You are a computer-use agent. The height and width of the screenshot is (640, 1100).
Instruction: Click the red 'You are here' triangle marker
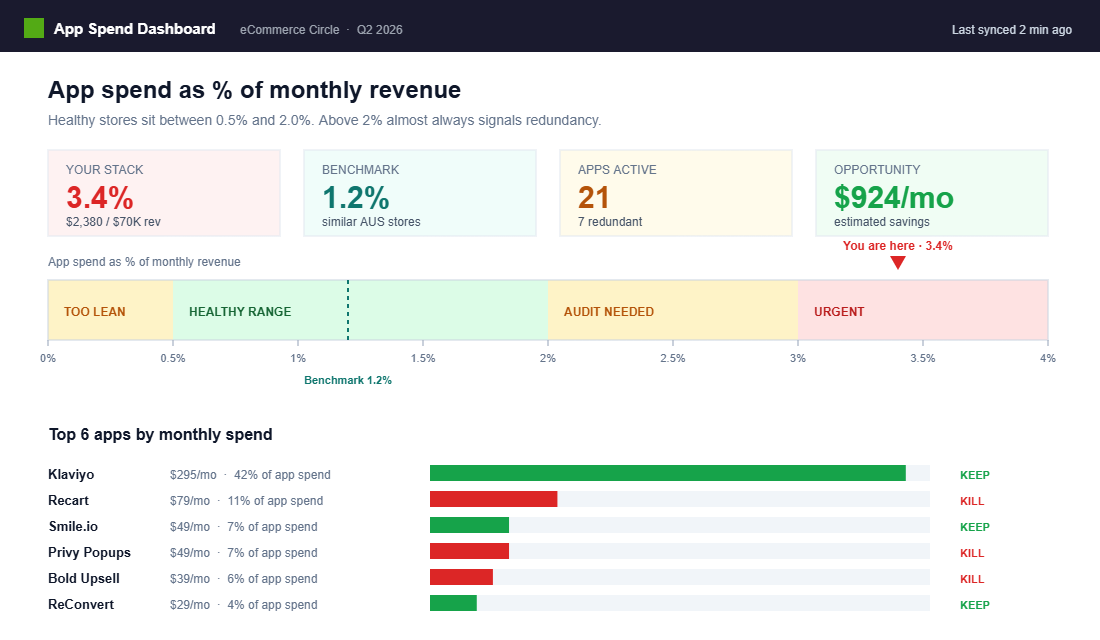[898, 263]
